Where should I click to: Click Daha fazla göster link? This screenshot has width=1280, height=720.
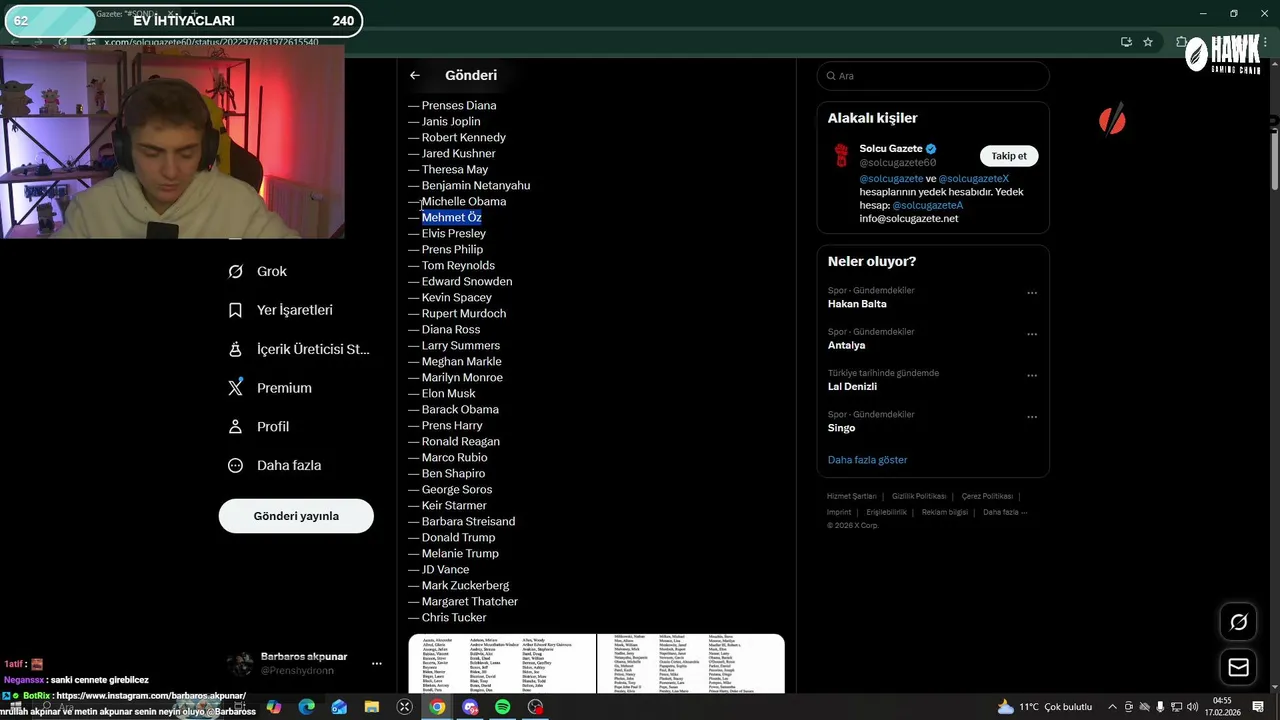(867, 460)
